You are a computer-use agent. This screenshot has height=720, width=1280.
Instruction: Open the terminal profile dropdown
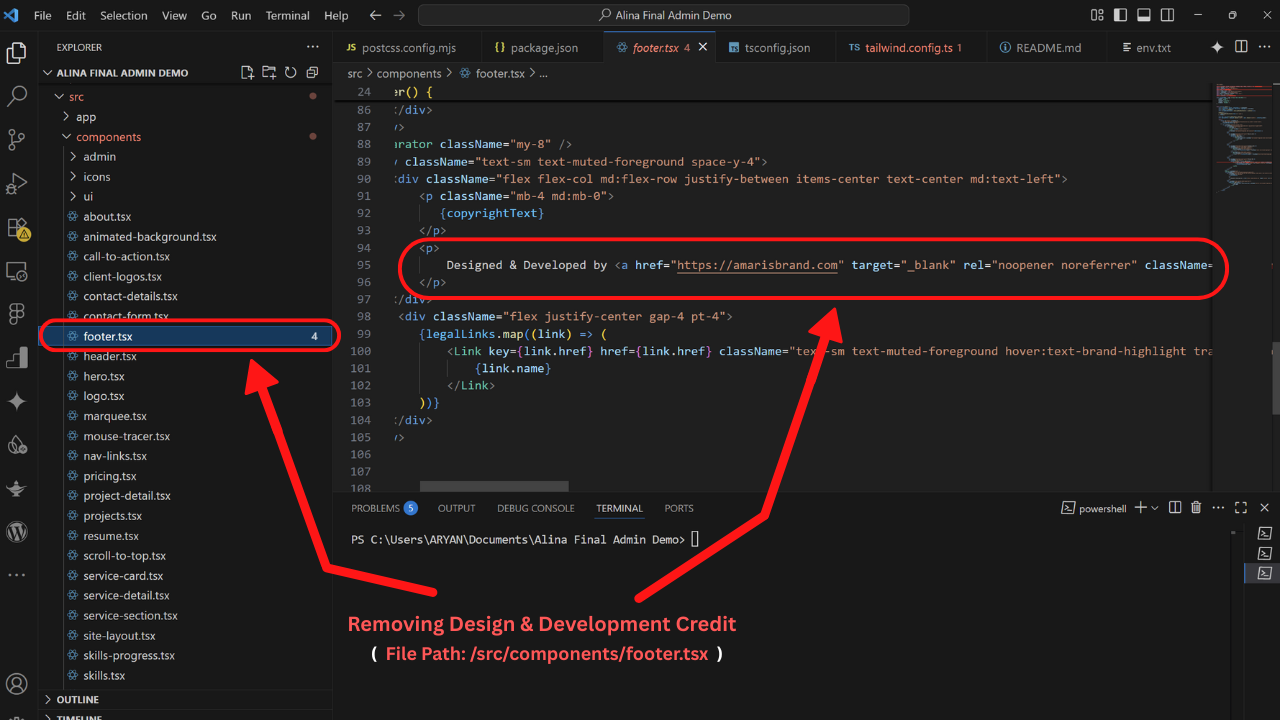point(1156,508)
